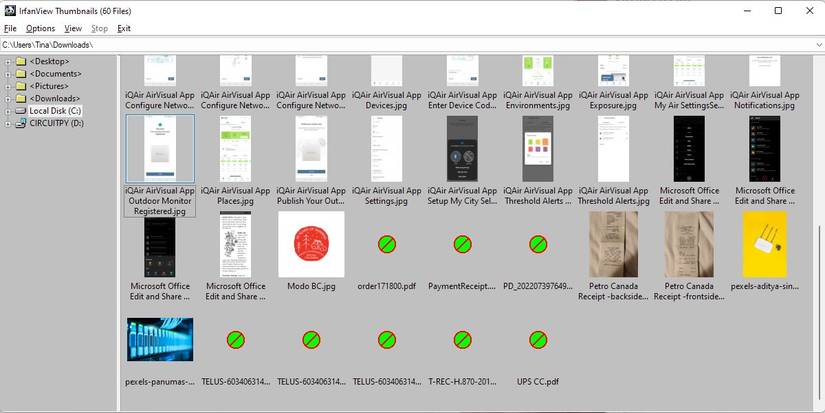Minimize the IrfanView Thumbnails window
Screen dimensions: 825x413
point(747,11)
